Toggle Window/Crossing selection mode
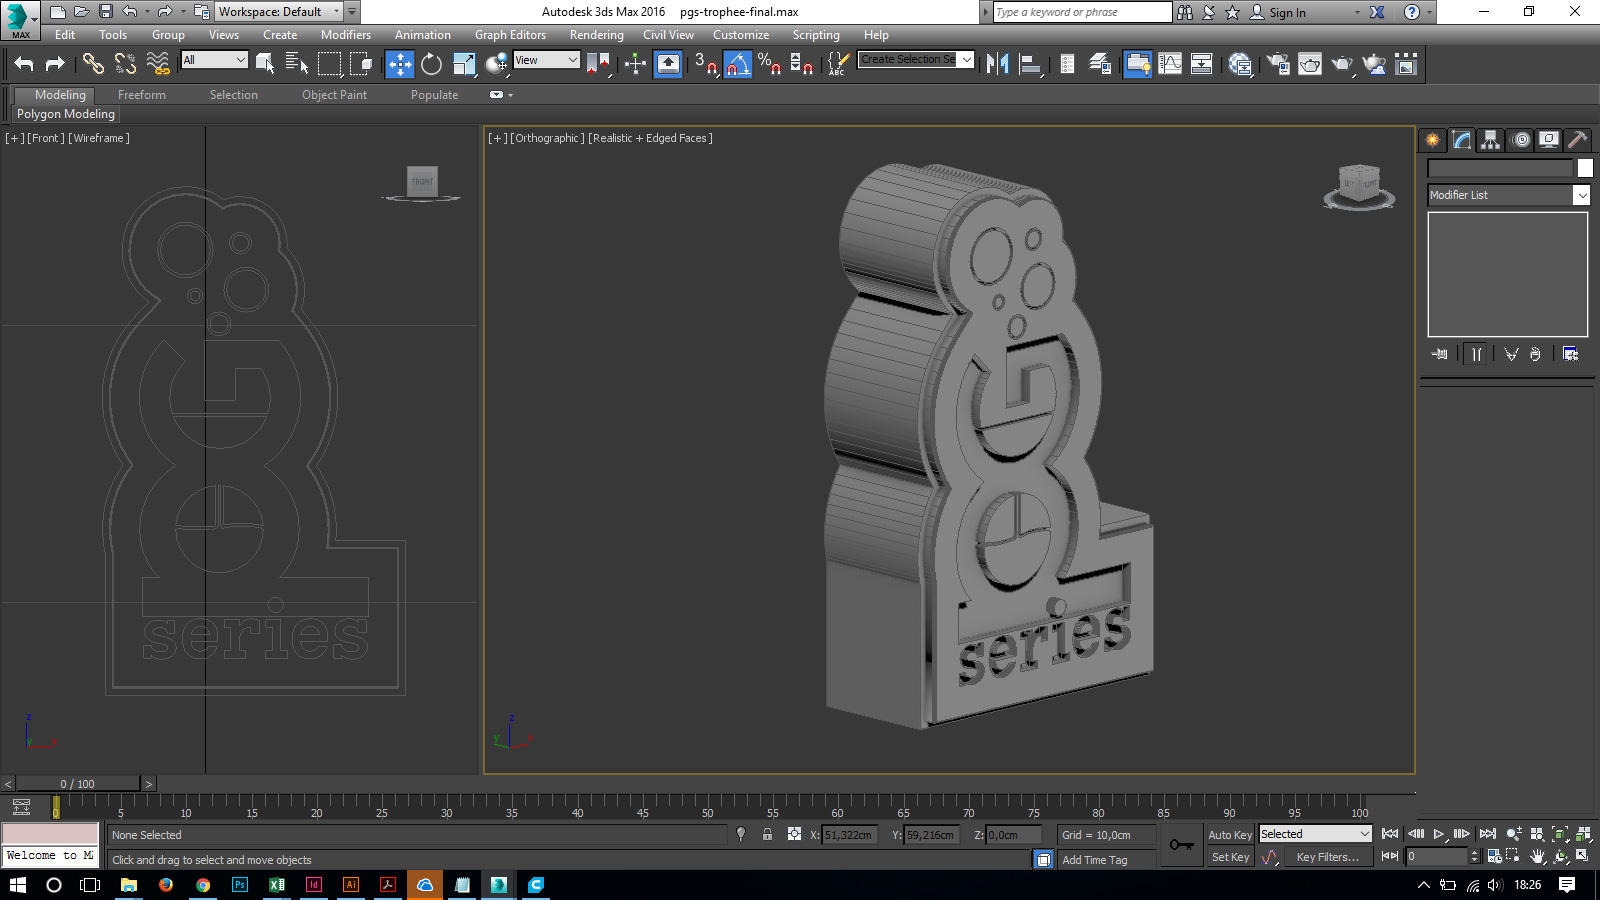Viewport: 1600px width, 900px height. coord(361,64)
